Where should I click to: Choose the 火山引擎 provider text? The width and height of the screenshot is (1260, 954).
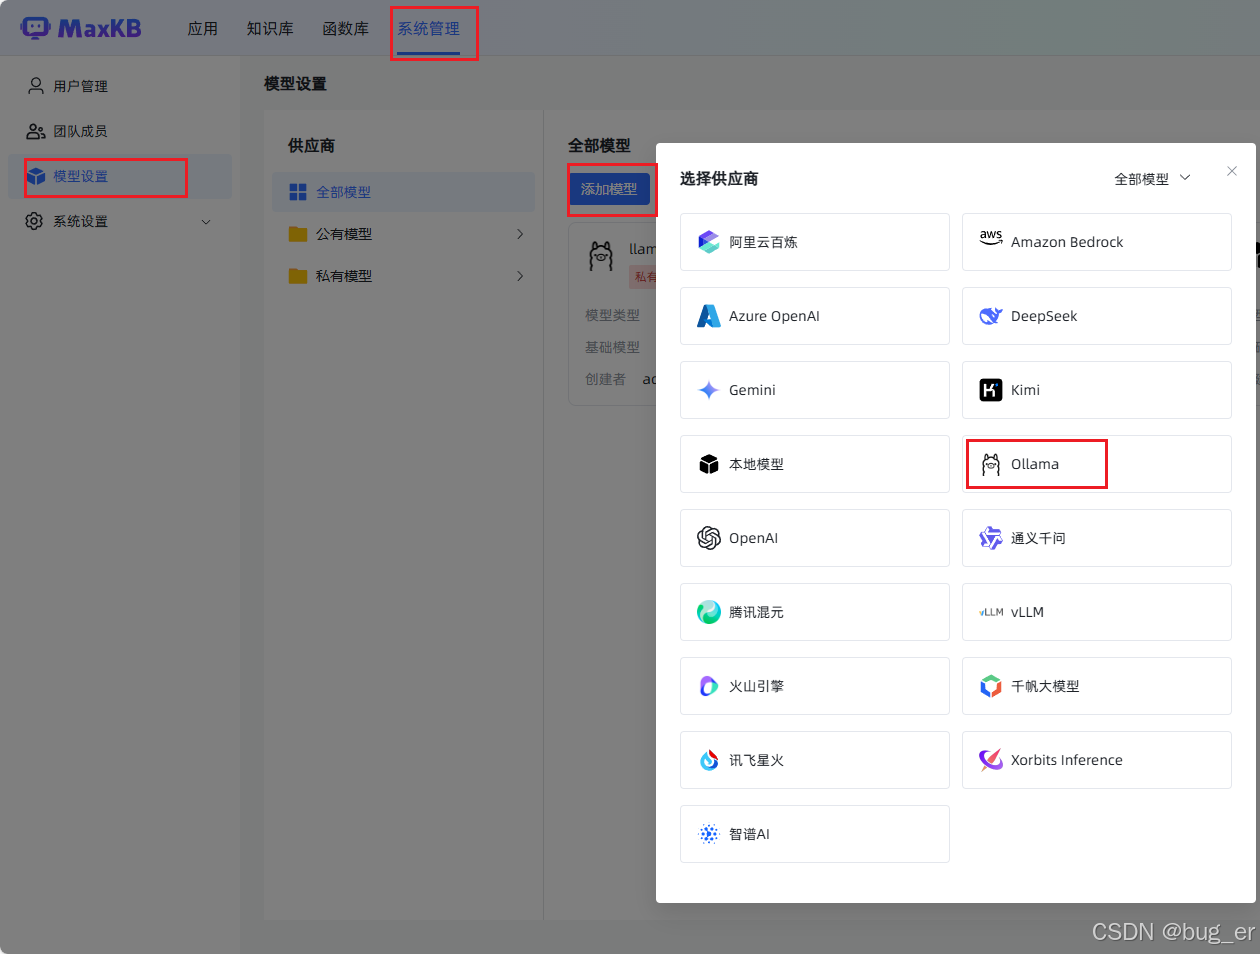tap(756, 686)
